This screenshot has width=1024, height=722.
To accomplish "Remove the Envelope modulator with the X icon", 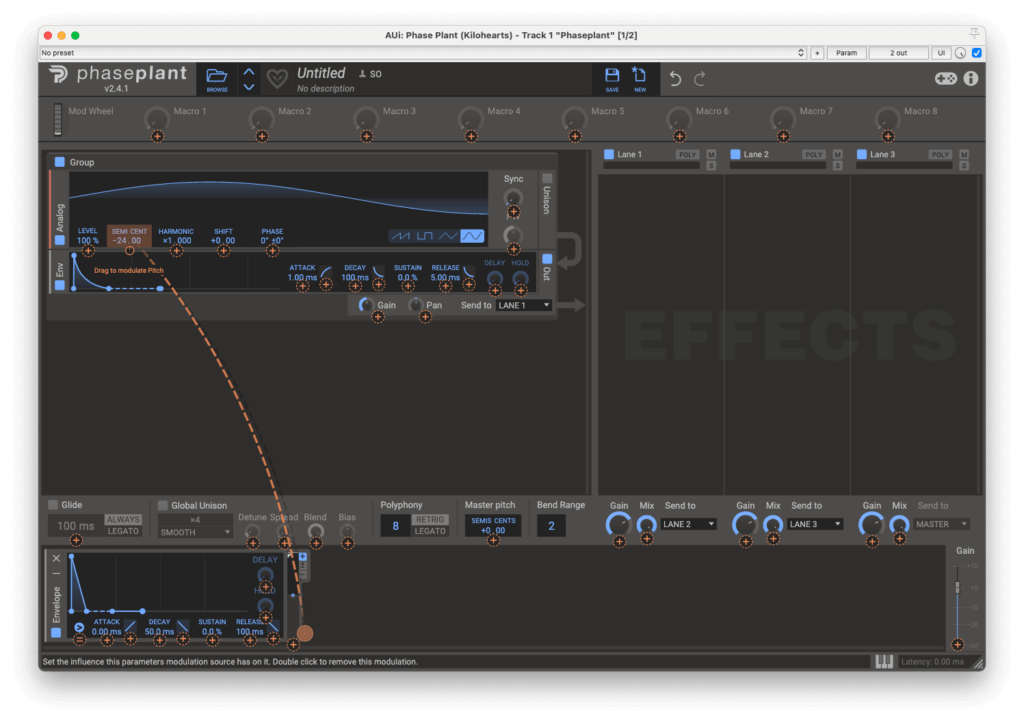I will pyautogui.click(x=56, y=558).
